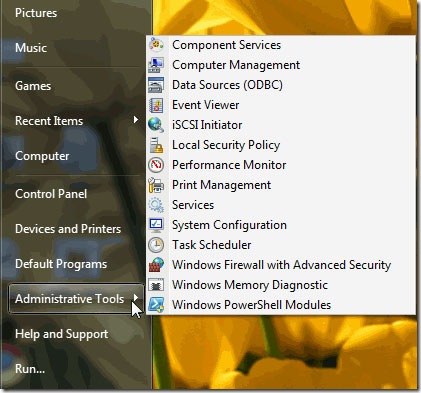Click the Local Security Policy padlock icon

tap(156, 145)
